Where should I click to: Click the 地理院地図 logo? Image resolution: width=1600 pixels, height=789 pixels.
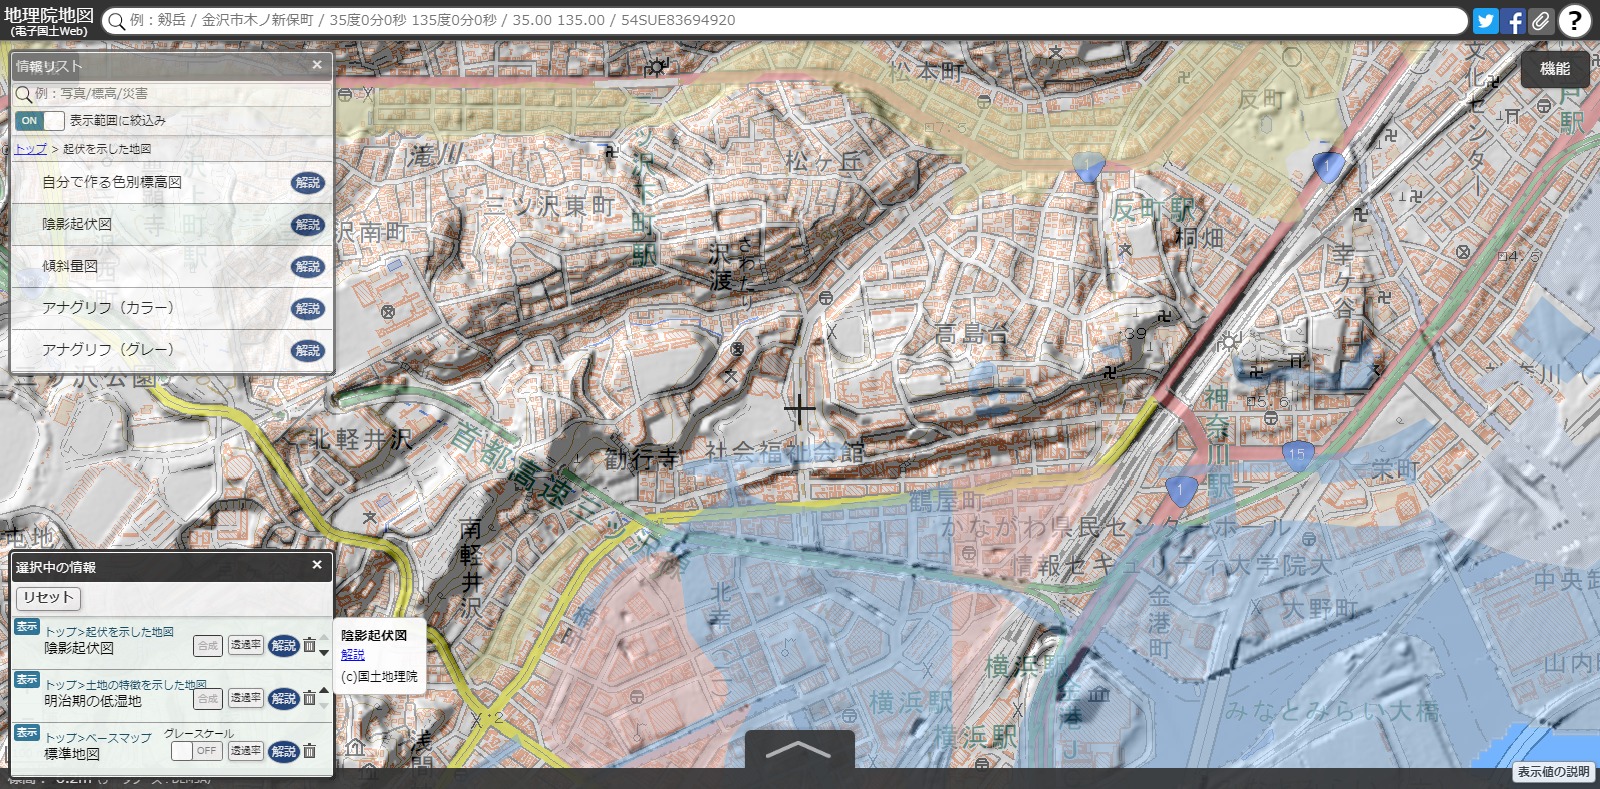pyautogui.click(x=48, y=20)
